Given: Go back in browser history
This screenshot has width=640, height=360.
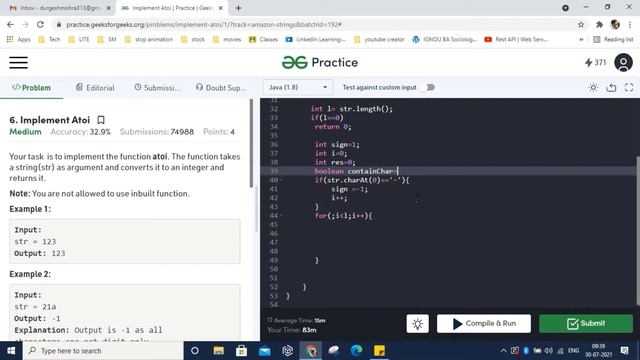Looking at the screenshot, I should (x=10, y=24).
